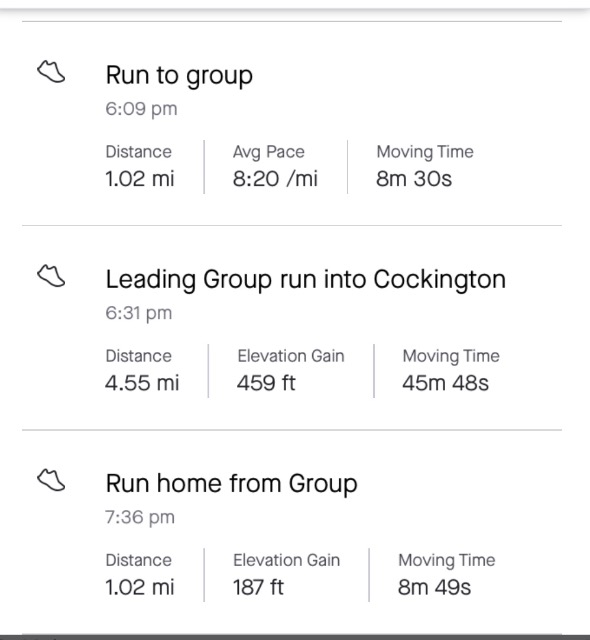
Task: Click Distance label under Run to group
Action: click(x=138, y=152)
